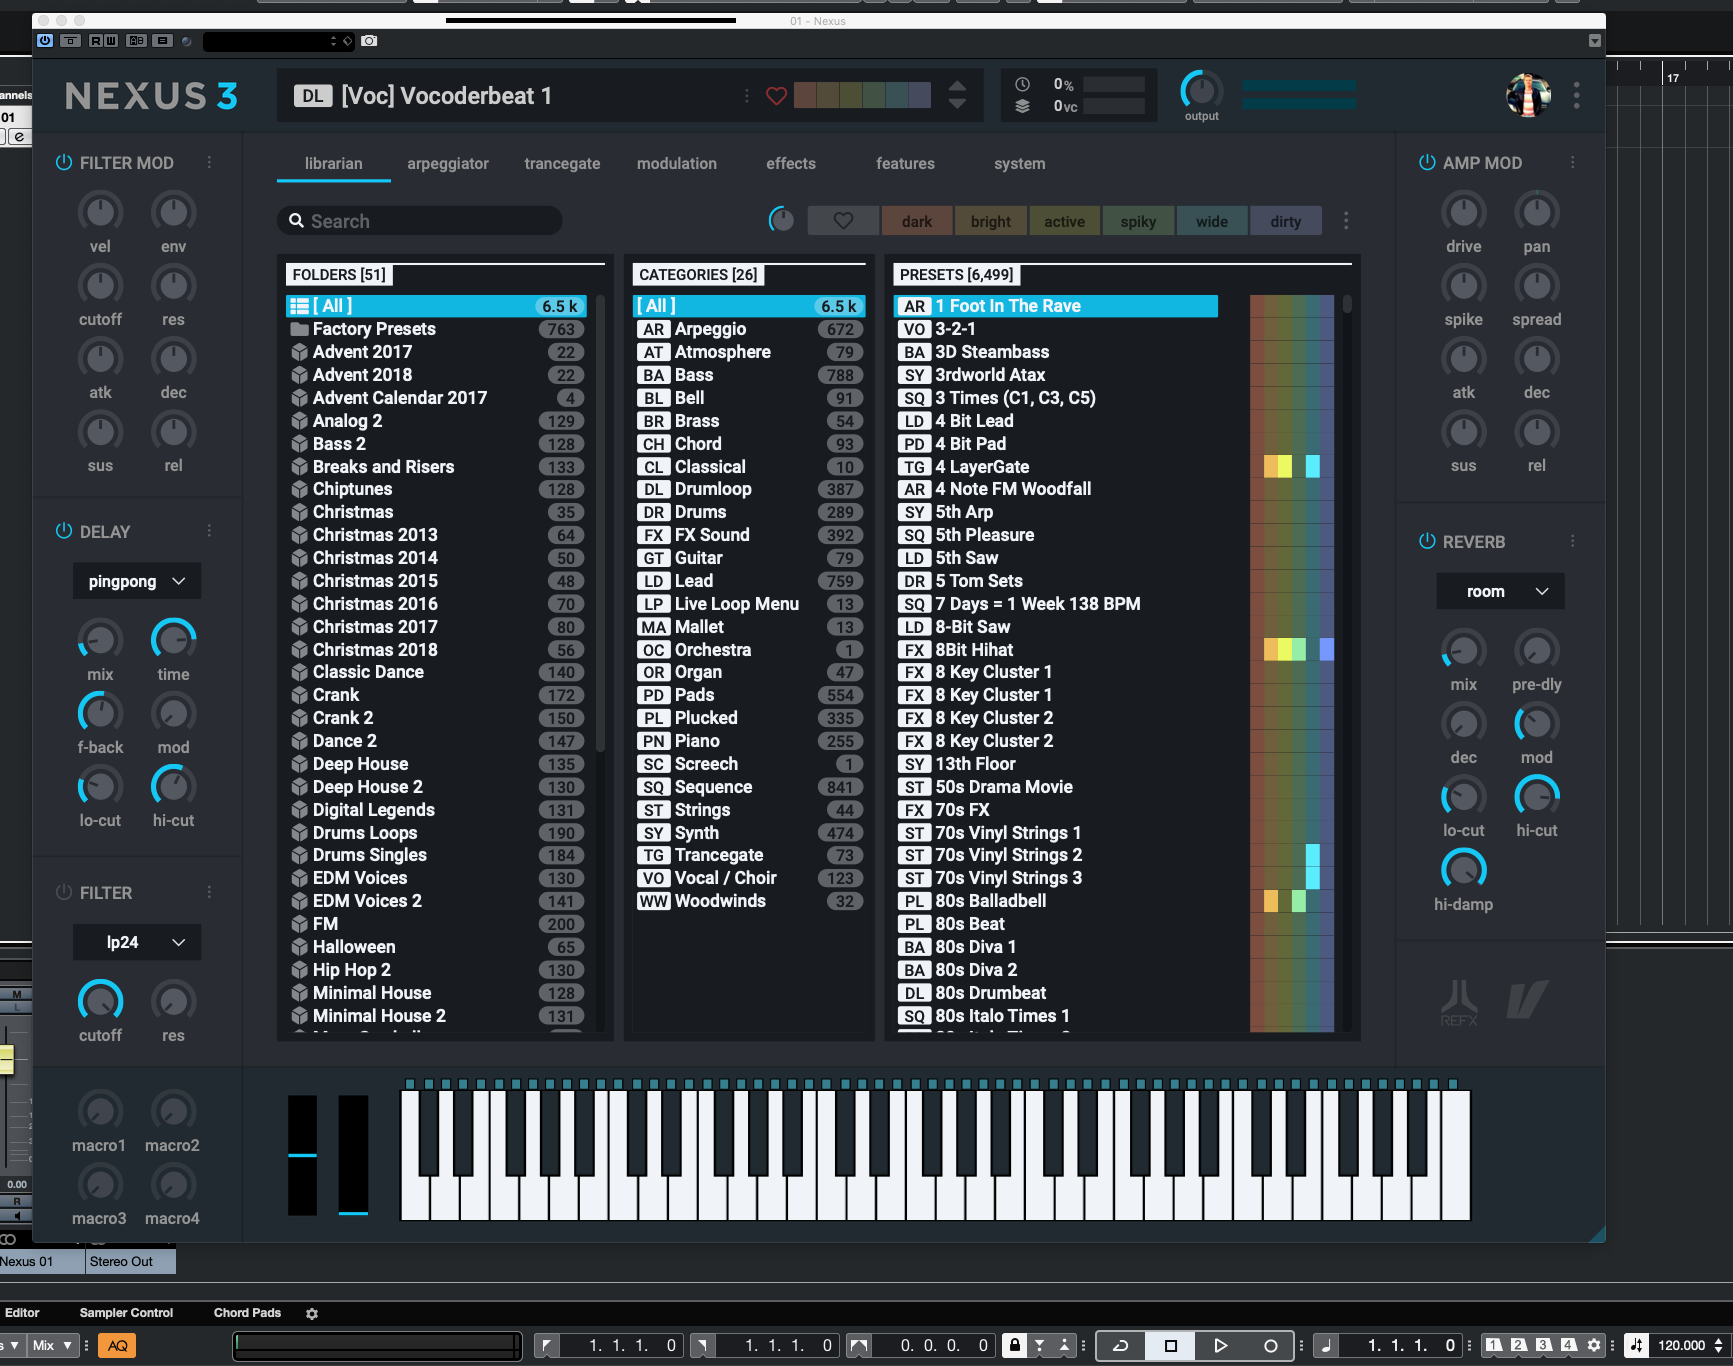Click the preset up/down stepper arrows
This screenshot has height=1366, width=1733.
coord(957,95)
